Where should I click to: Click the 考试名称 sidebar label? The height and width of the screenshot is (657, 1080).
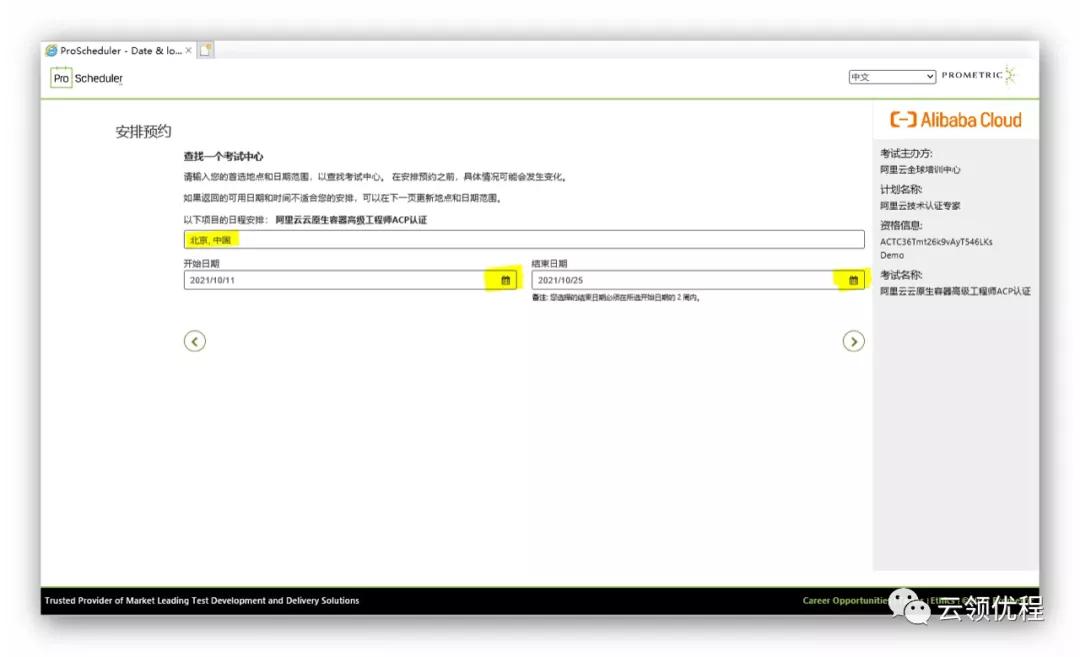click(900, 274)
